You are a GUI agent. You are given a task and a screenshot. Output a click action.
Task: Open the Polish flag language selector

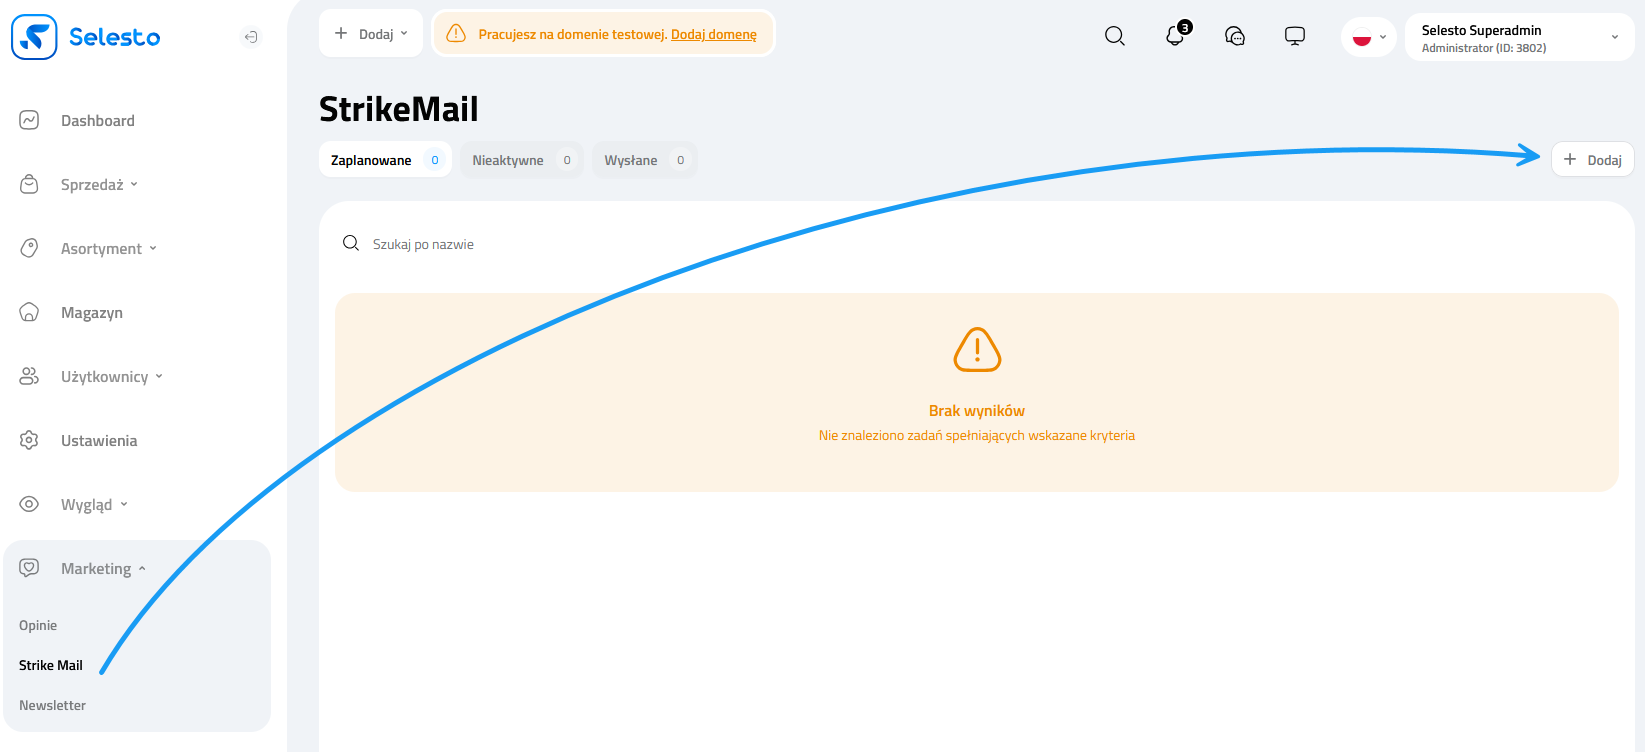(x=1368, y=37)
